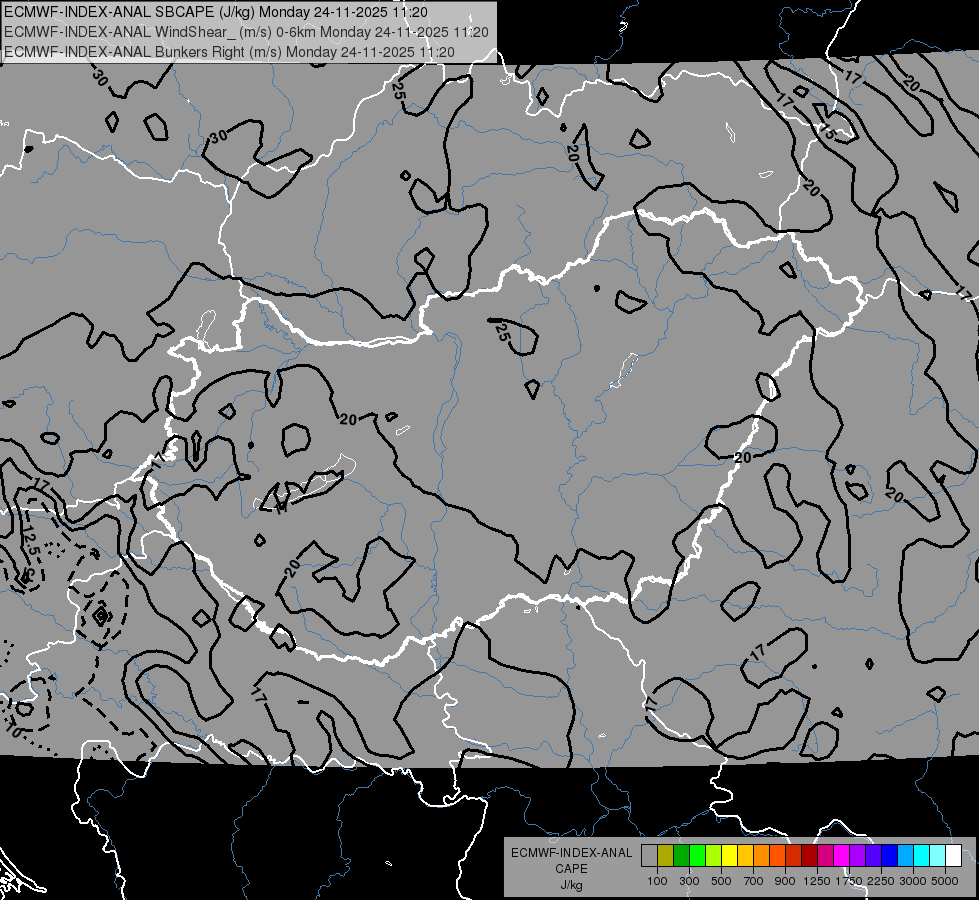Image resolution: width=979 pixels, height=900 pixels.
Task: Click the pure blue legend swatch
Action: 890,856
